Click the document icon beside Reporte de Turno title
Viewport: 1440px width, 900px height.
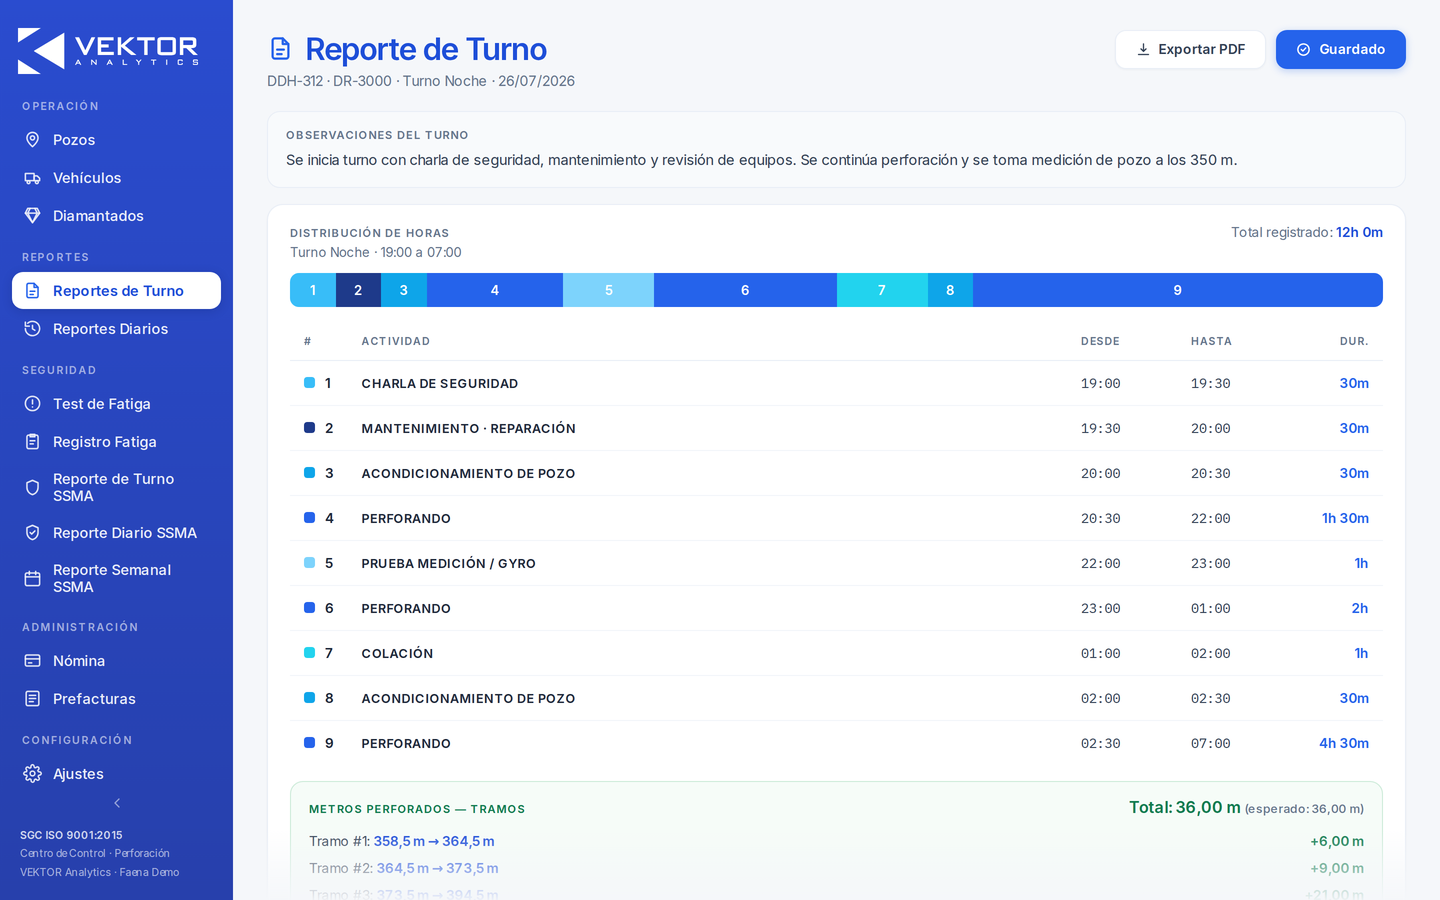pyautogui.click(x=281, y=49)
